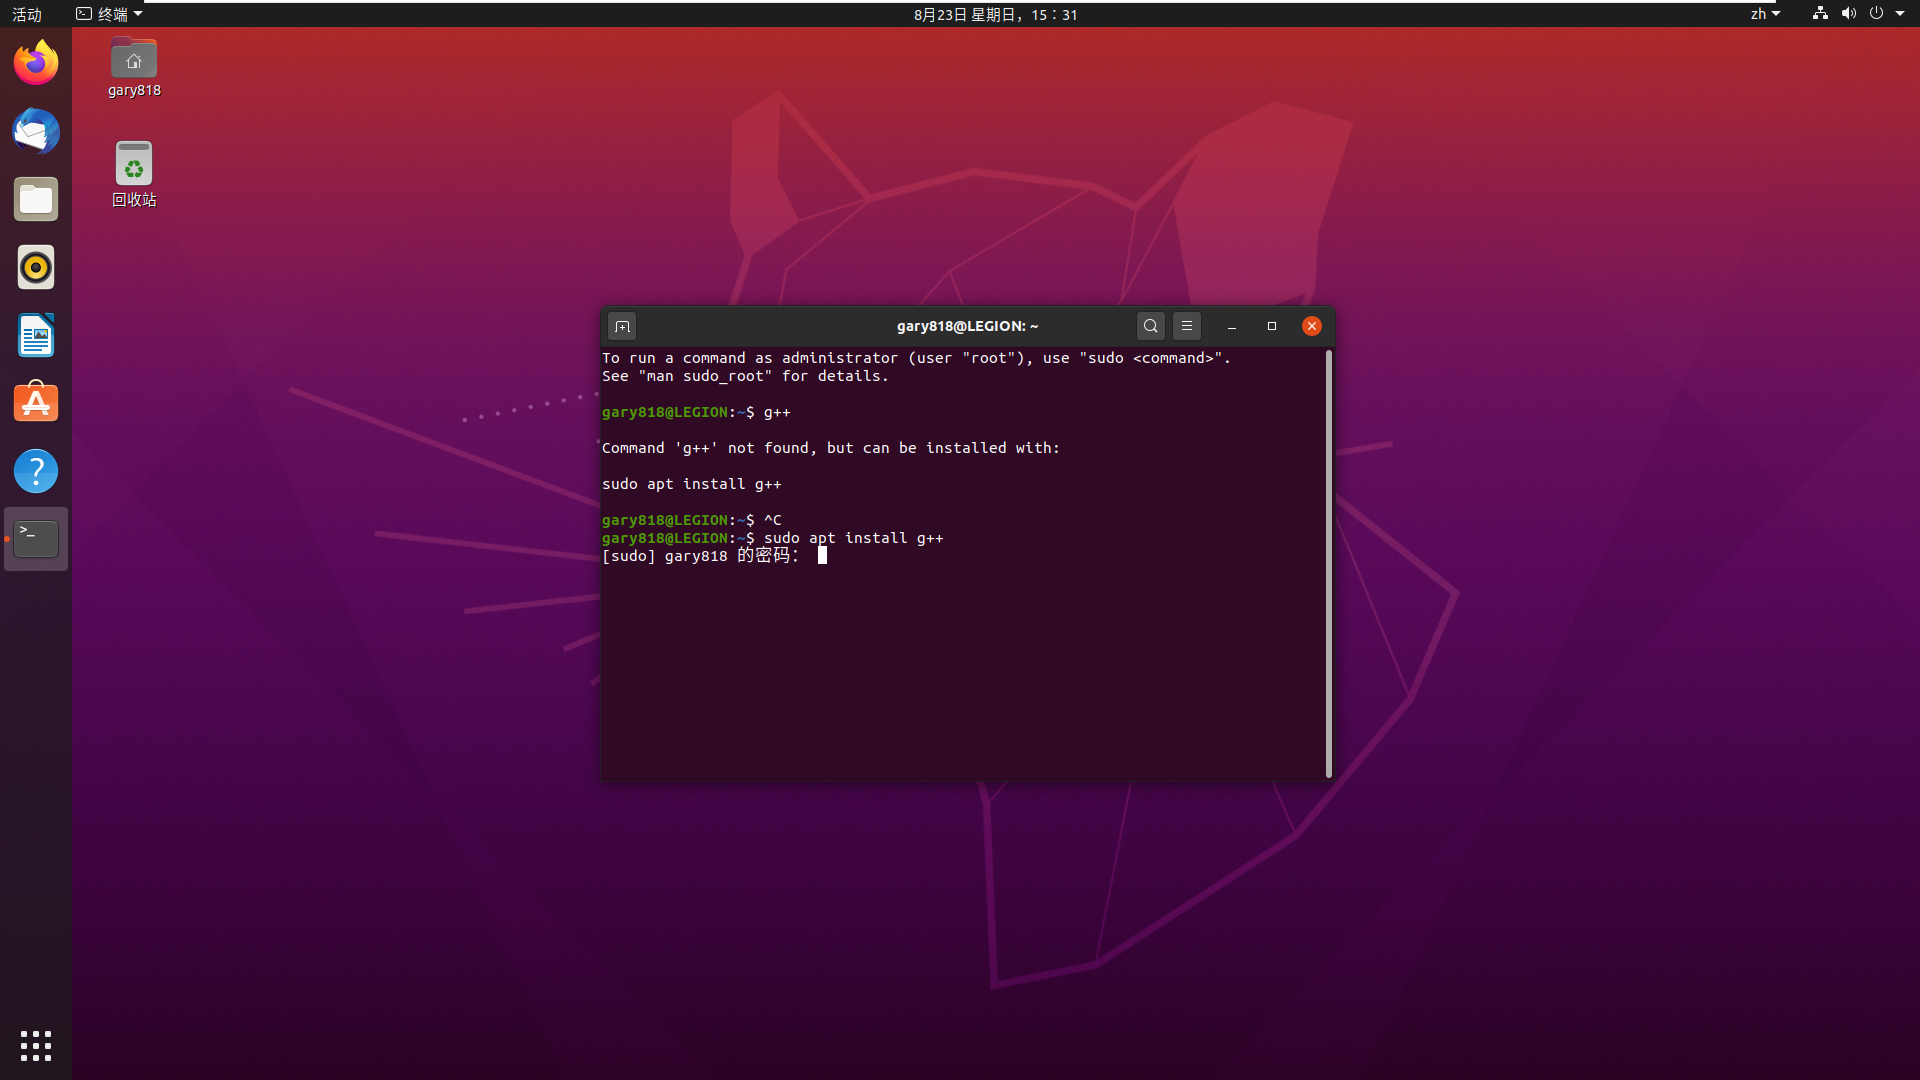Select the Terminal icon in dock
1920x1080 pixels.
click(x=36, y=539)
